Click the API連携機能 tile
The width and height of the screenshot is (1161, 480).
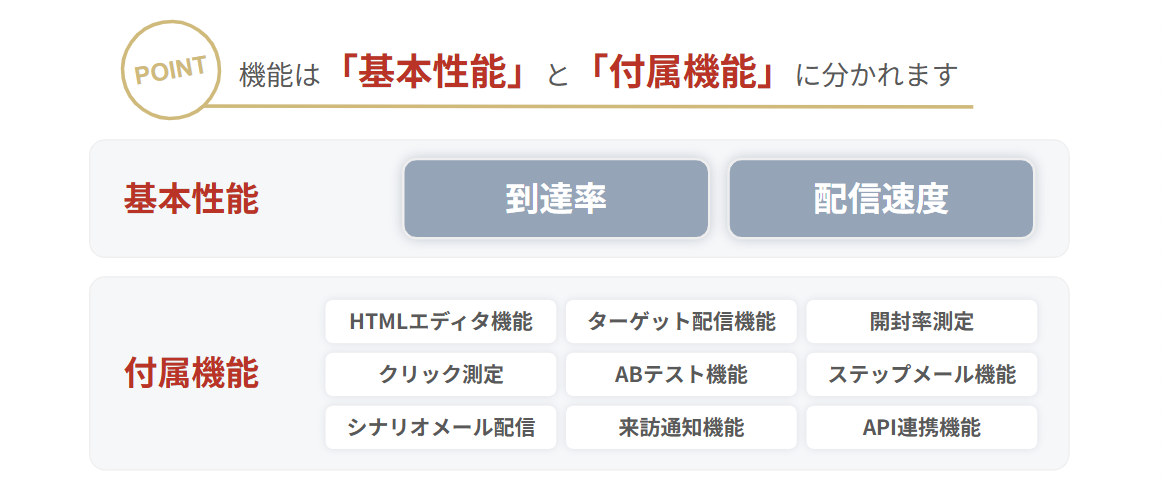[922, 427]
